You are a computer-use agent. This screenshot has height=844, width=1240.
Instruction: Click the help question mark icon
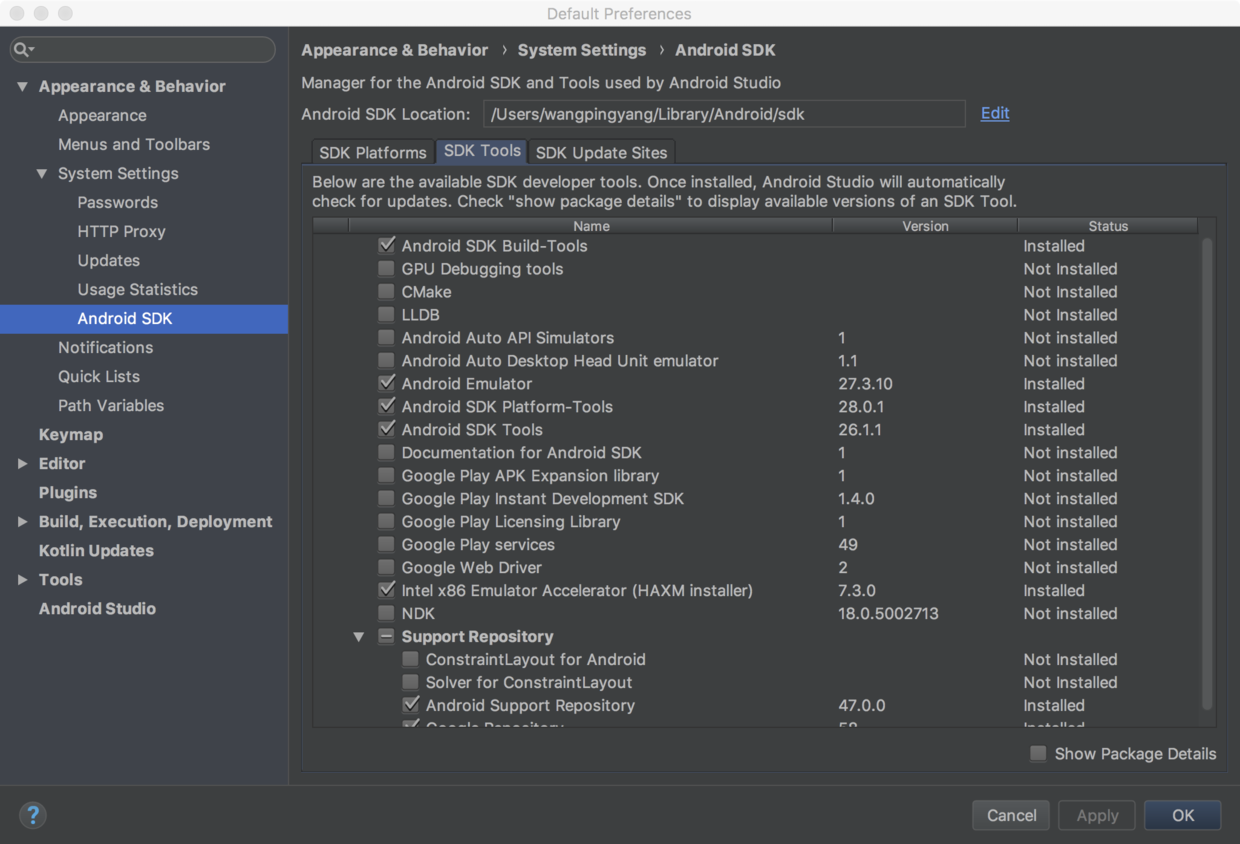tap(32, 815)
